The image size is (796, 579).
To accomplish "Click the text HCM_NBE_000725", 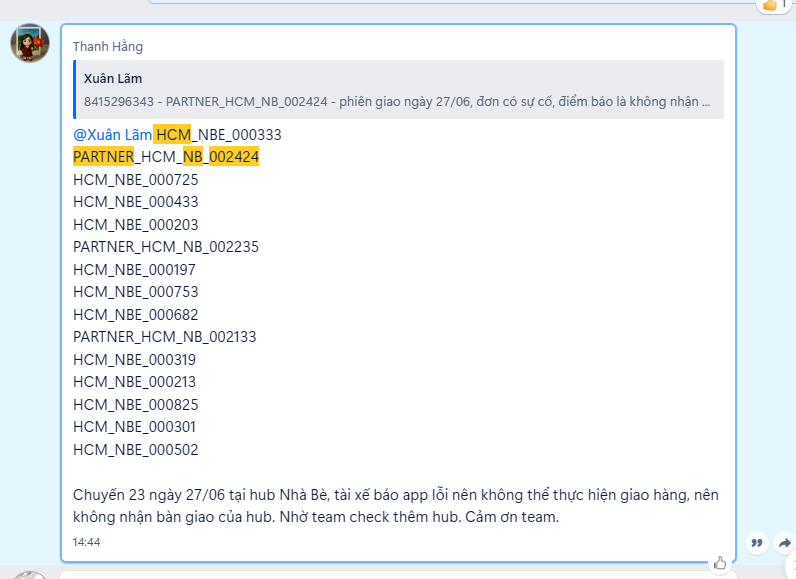I will [x=136, y=180].
